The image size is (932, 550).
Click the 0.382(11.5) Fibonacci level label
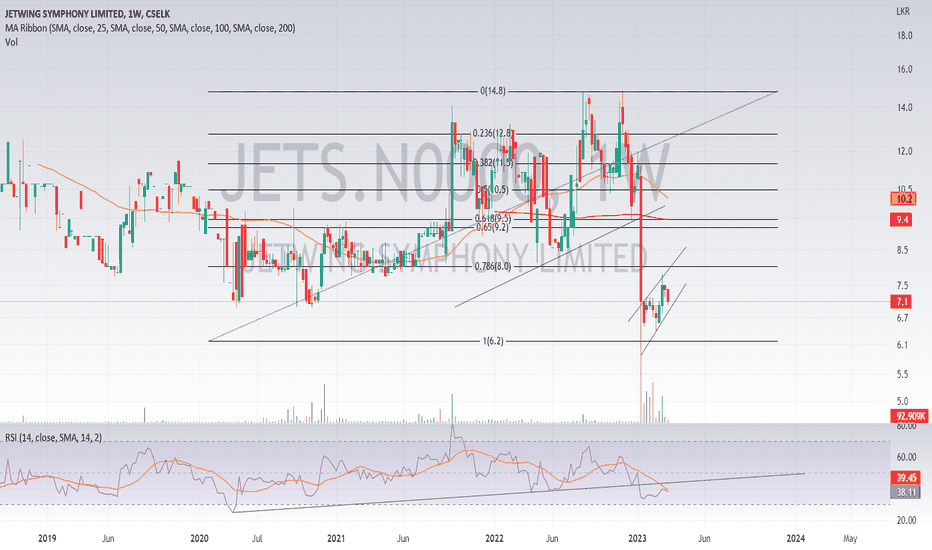(x=492, y=163)
